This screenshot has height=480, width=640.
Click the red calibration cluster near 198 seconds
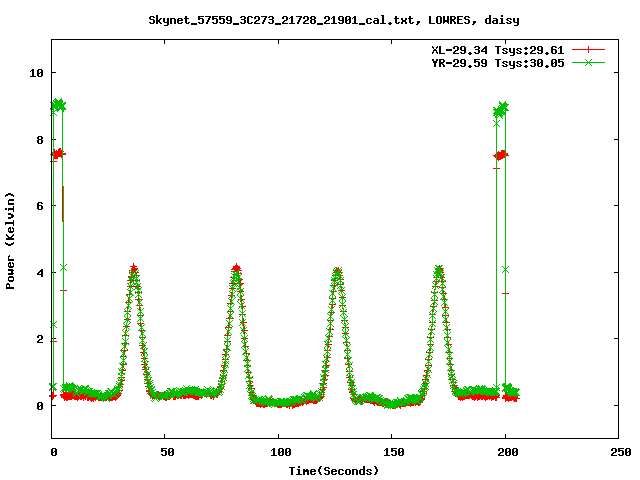(501, 155)
